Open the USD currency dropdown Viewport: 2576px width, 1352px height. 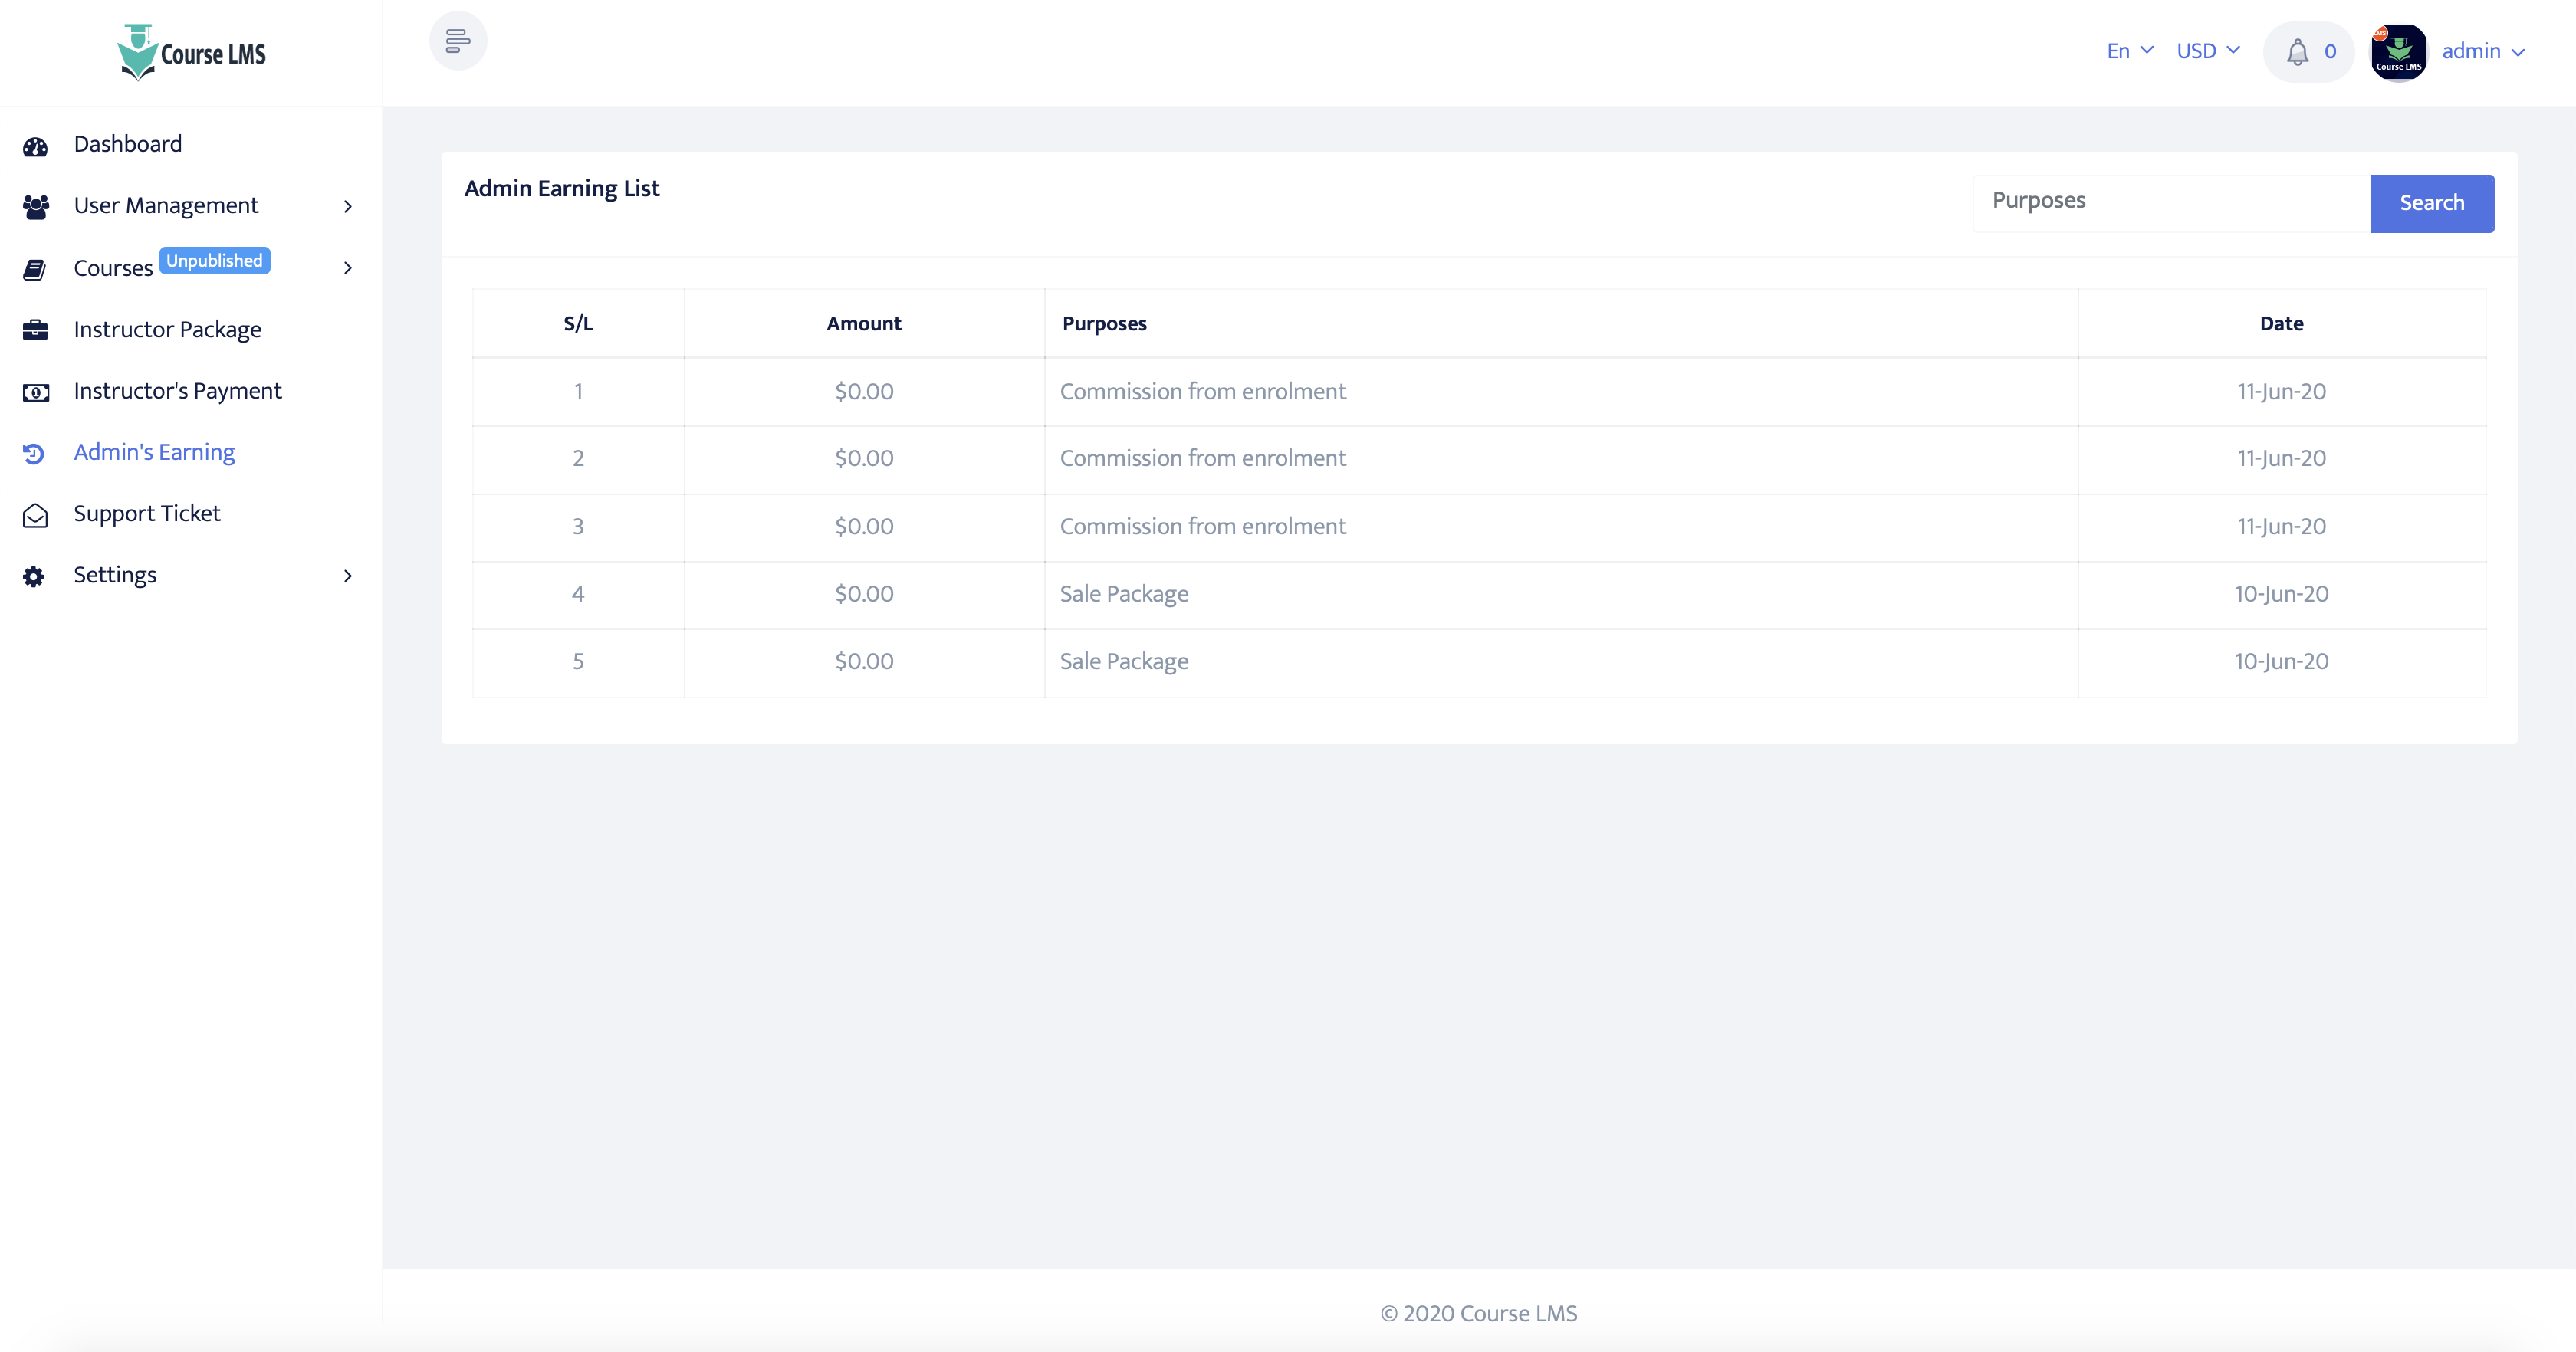[x=2207, y=50]
